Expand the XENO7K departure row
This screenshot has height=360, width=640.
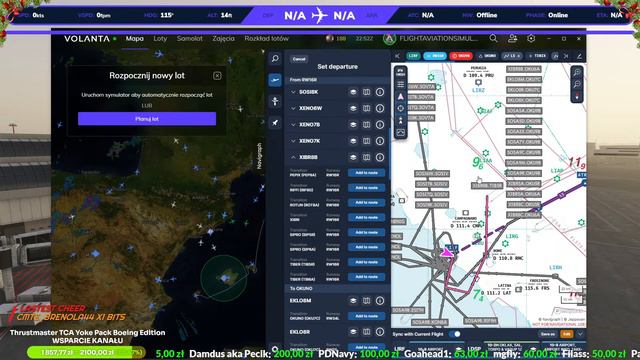293,141
